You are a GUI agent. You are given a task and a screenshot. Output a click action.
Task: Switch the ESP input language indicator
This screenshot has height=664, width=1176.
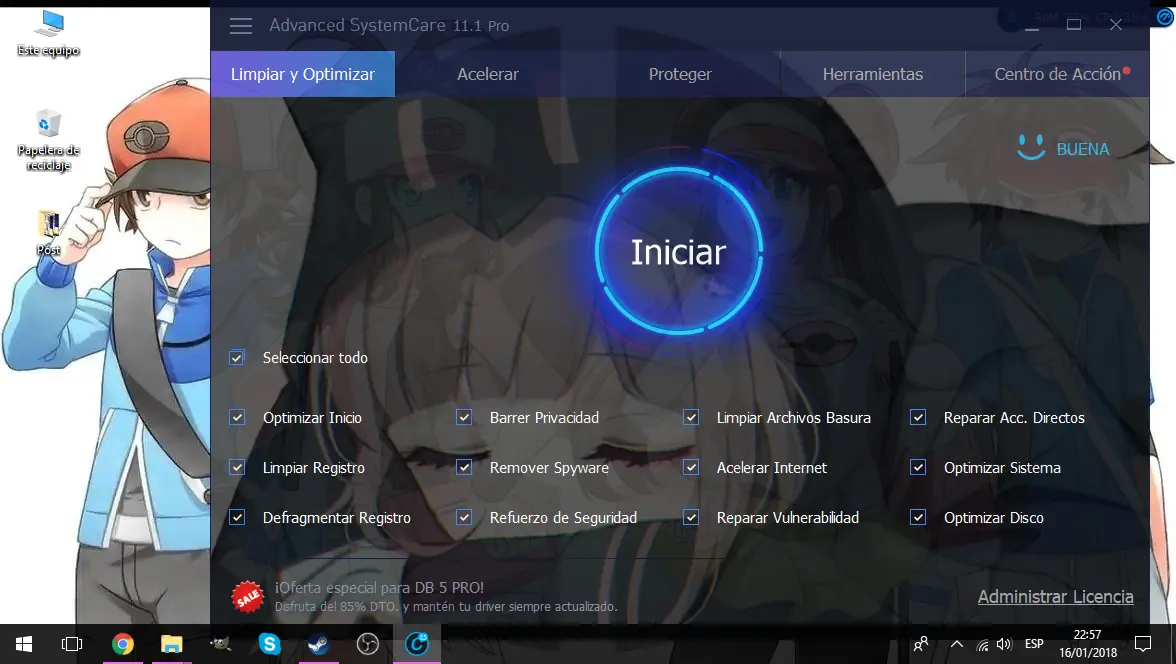coord(1034,644)
